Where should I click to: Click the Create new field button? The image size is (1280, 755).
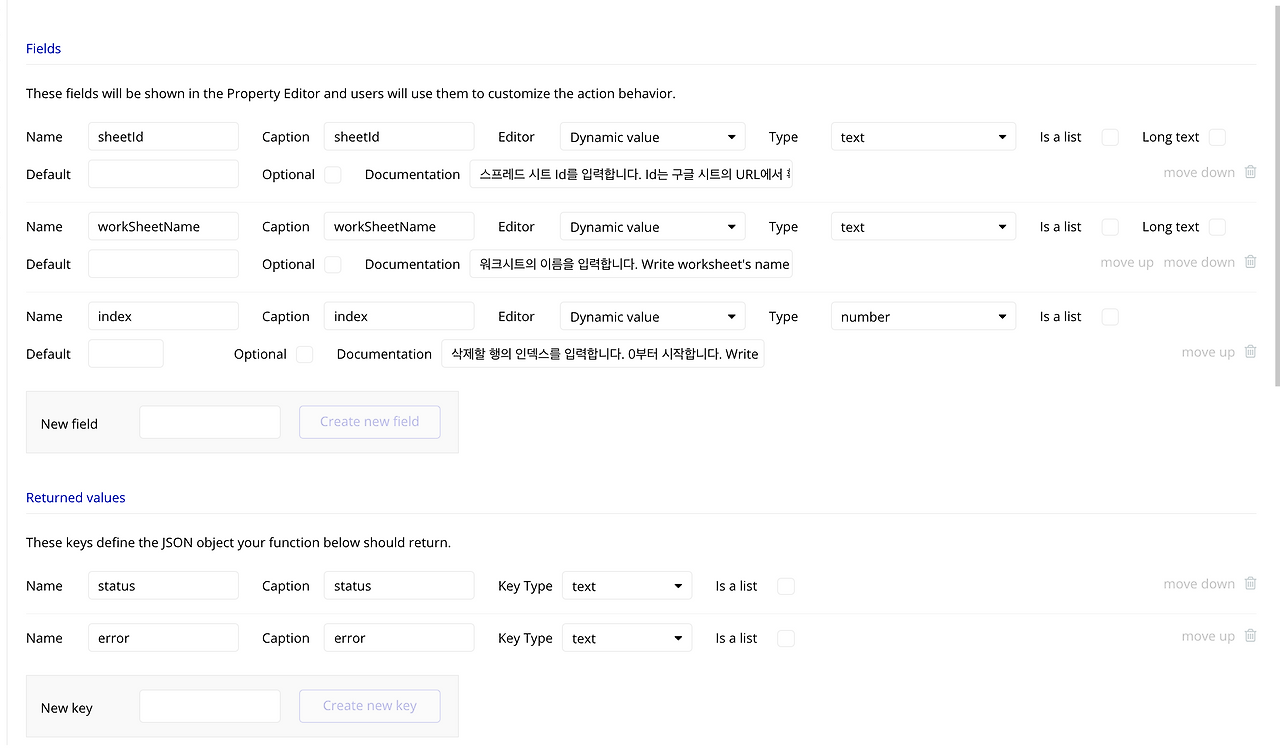[x=369, y=422]
